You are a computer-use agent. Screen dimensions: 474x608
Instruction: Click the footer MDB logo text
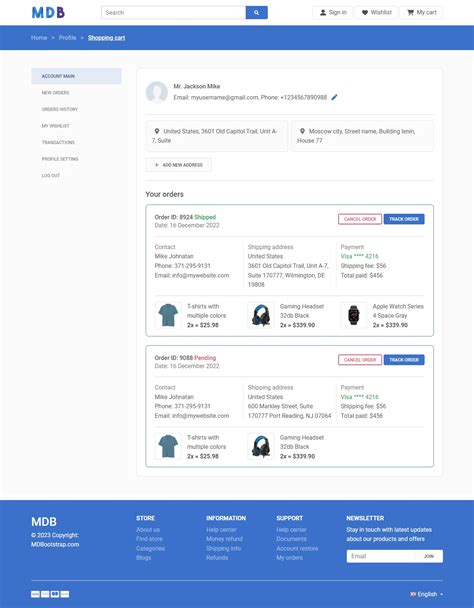pos(44,522)
